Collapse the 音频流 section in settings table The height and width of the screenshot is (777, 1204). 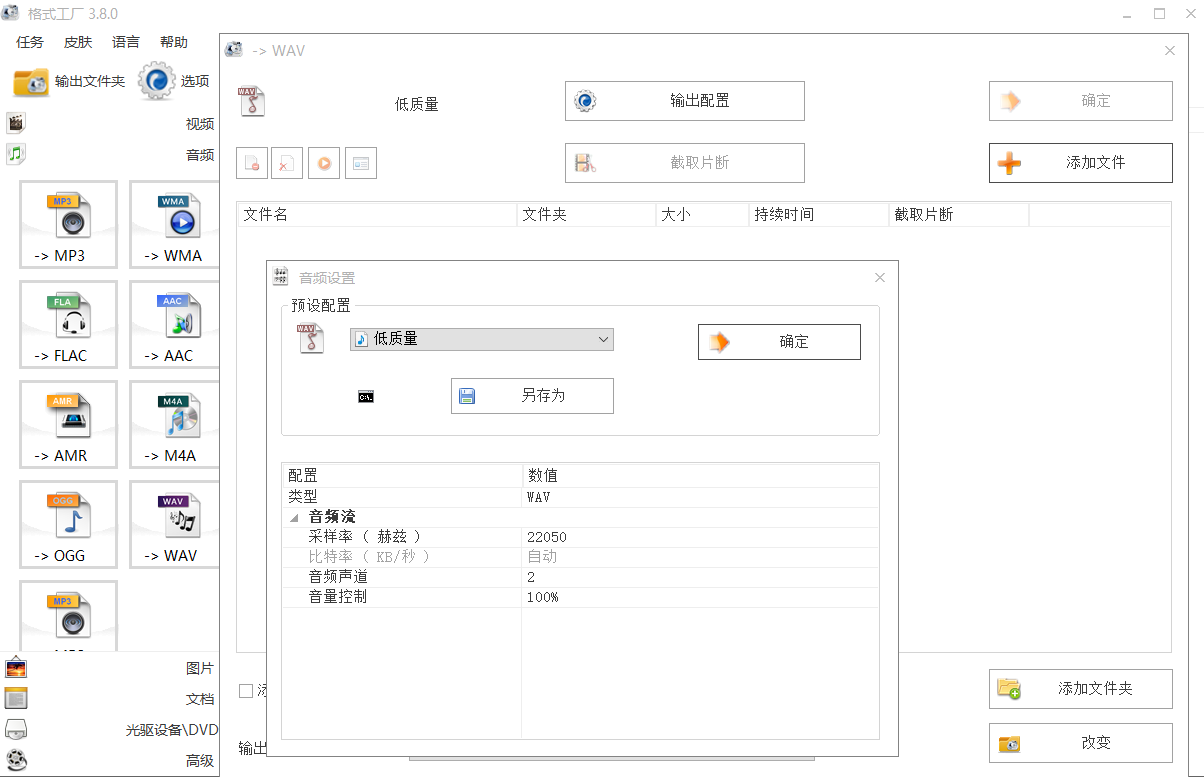[x=293, y=516]
